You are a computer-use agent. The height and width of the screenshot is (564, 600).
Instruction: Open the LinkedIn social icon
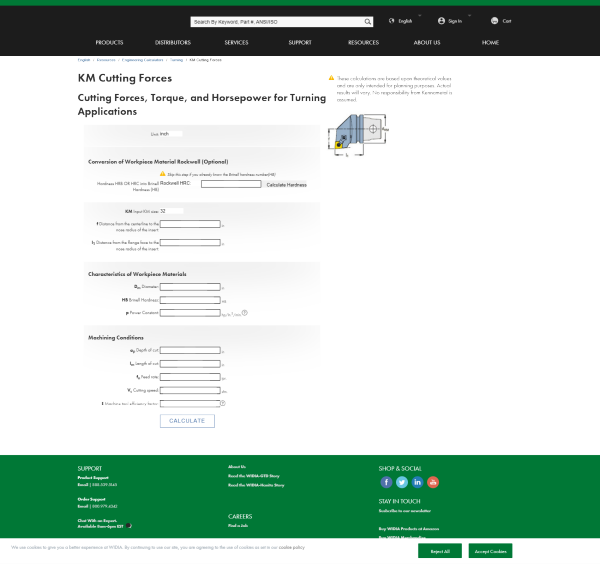pos(418,482)
